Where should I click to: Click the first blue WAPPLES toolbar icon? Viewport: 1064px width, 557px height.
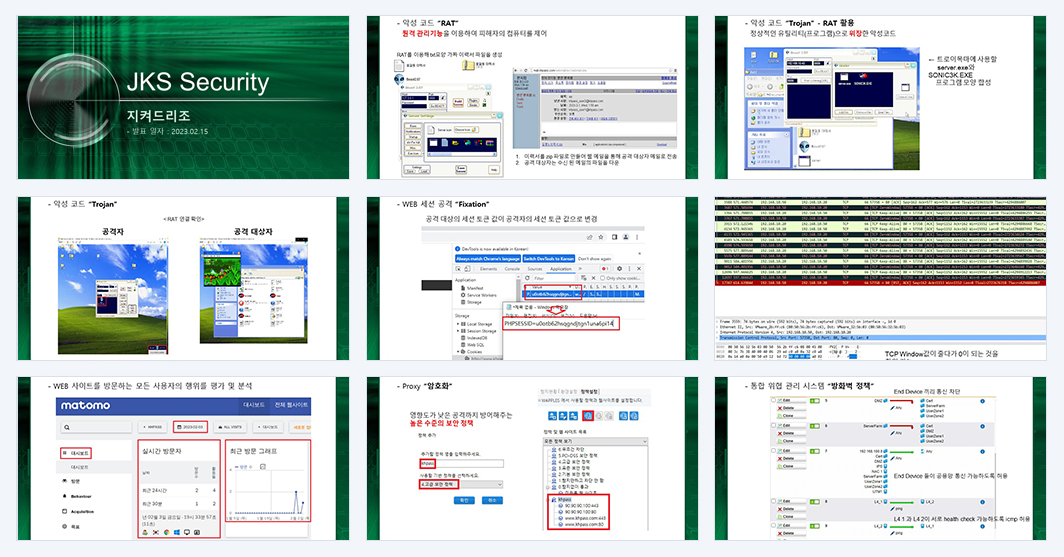click(x=552, y=416)
